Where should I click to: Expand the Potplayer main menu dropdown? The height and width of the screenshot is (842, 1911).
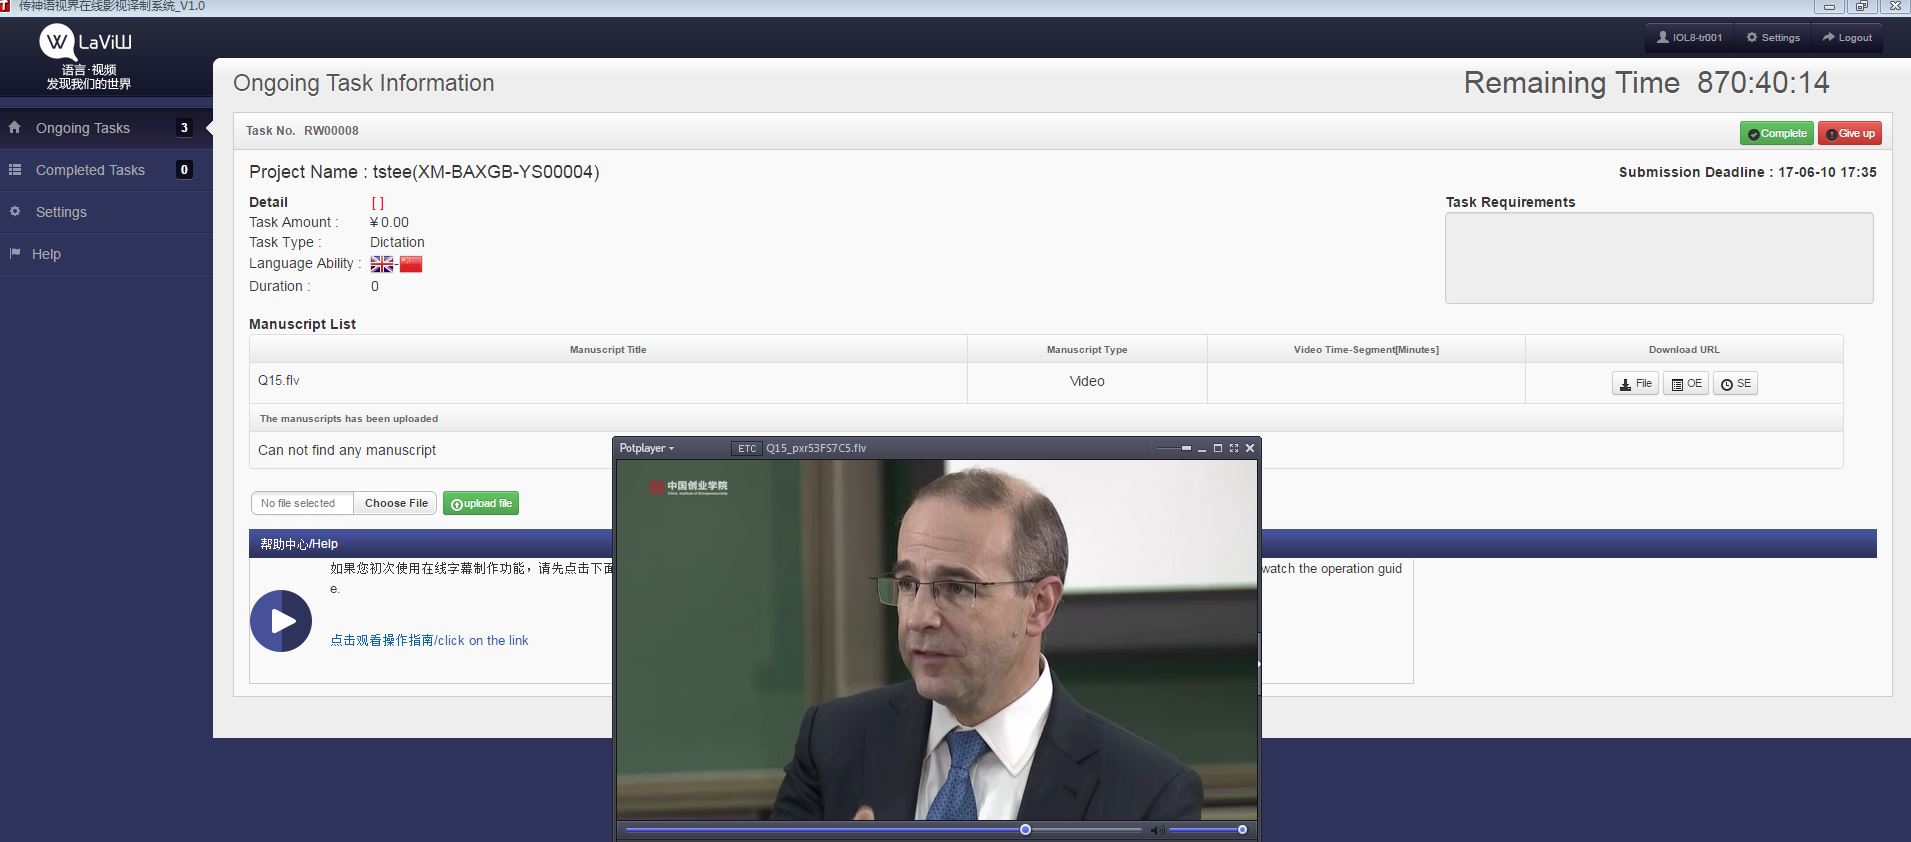[646, 448]
